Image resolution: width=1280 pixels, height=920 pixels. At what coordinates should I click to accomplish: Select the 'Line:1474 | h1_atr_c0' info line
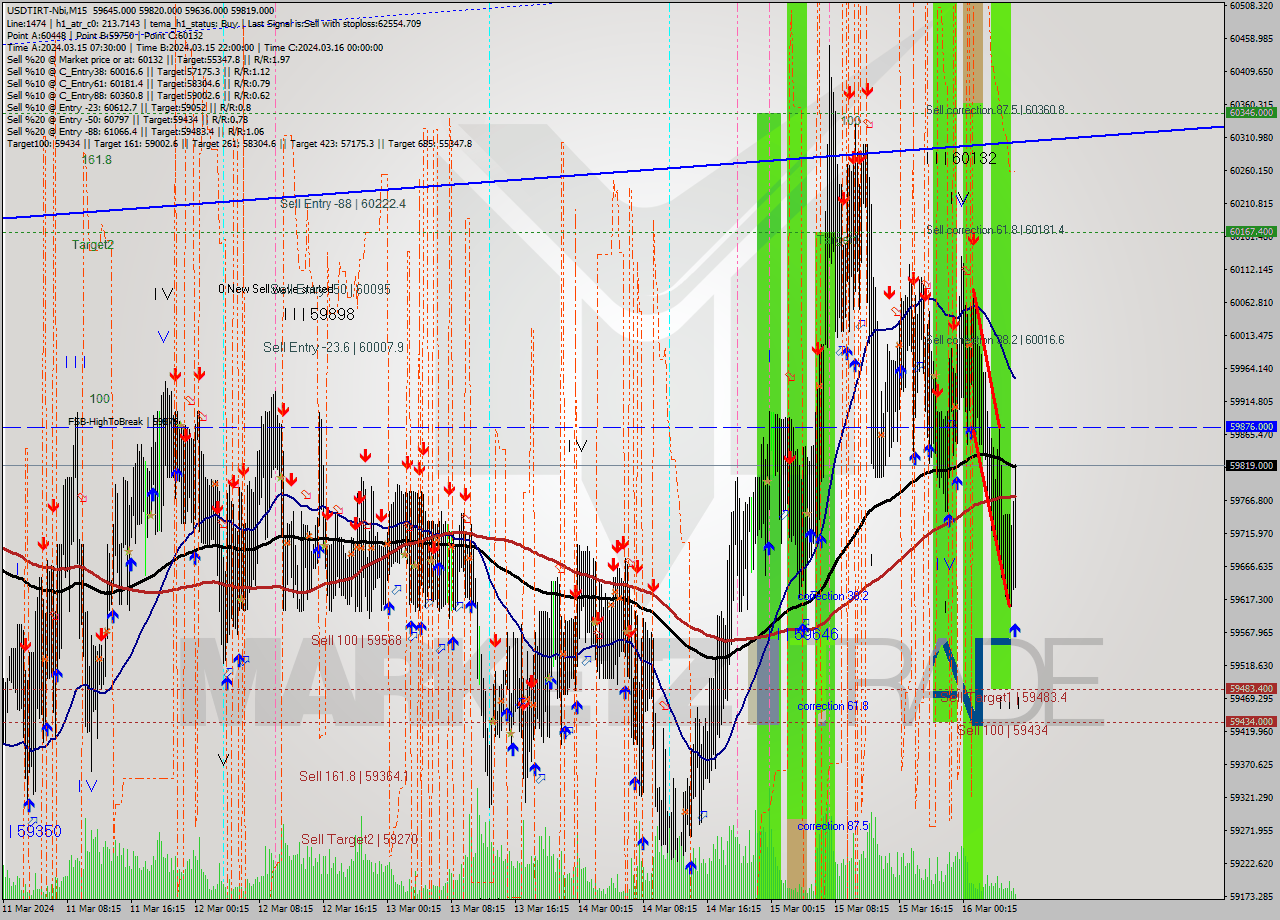pyautogui.click(x=214, y=23)
